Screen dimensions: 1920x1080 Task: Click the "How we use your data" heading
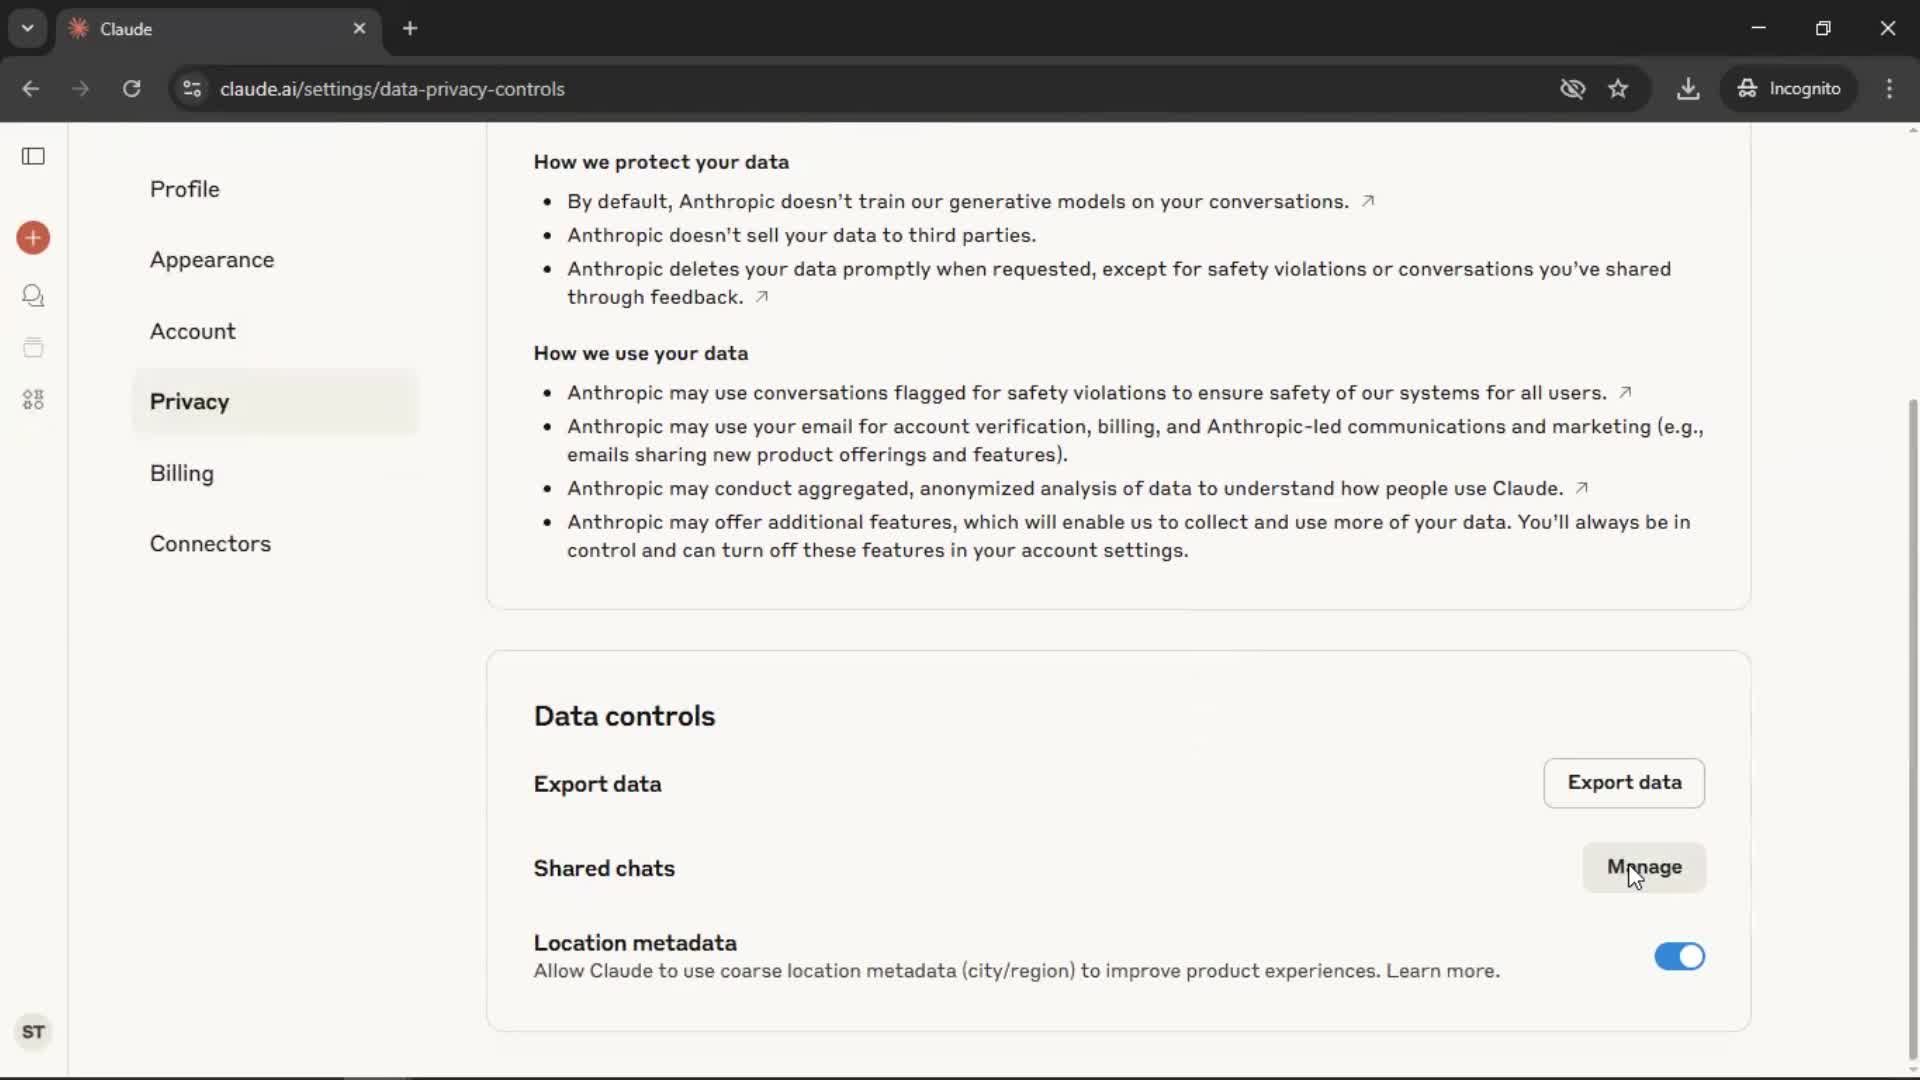640,353
